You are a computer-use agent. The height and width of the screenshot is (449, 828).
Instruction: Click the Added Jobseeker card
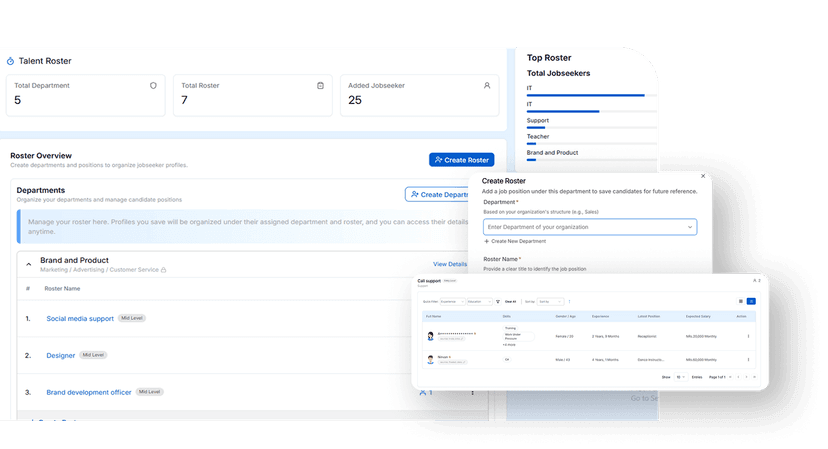point(419,95)
